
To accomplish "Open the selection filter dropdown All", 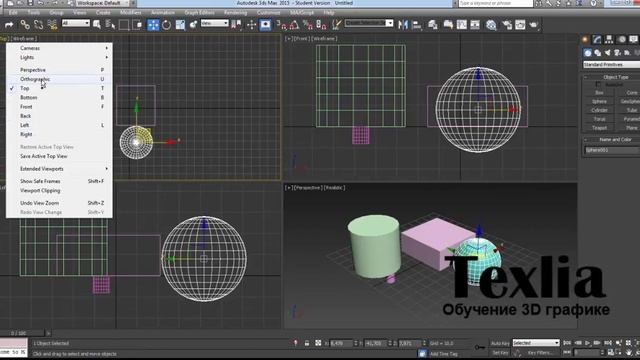I will tap(76, 24).
